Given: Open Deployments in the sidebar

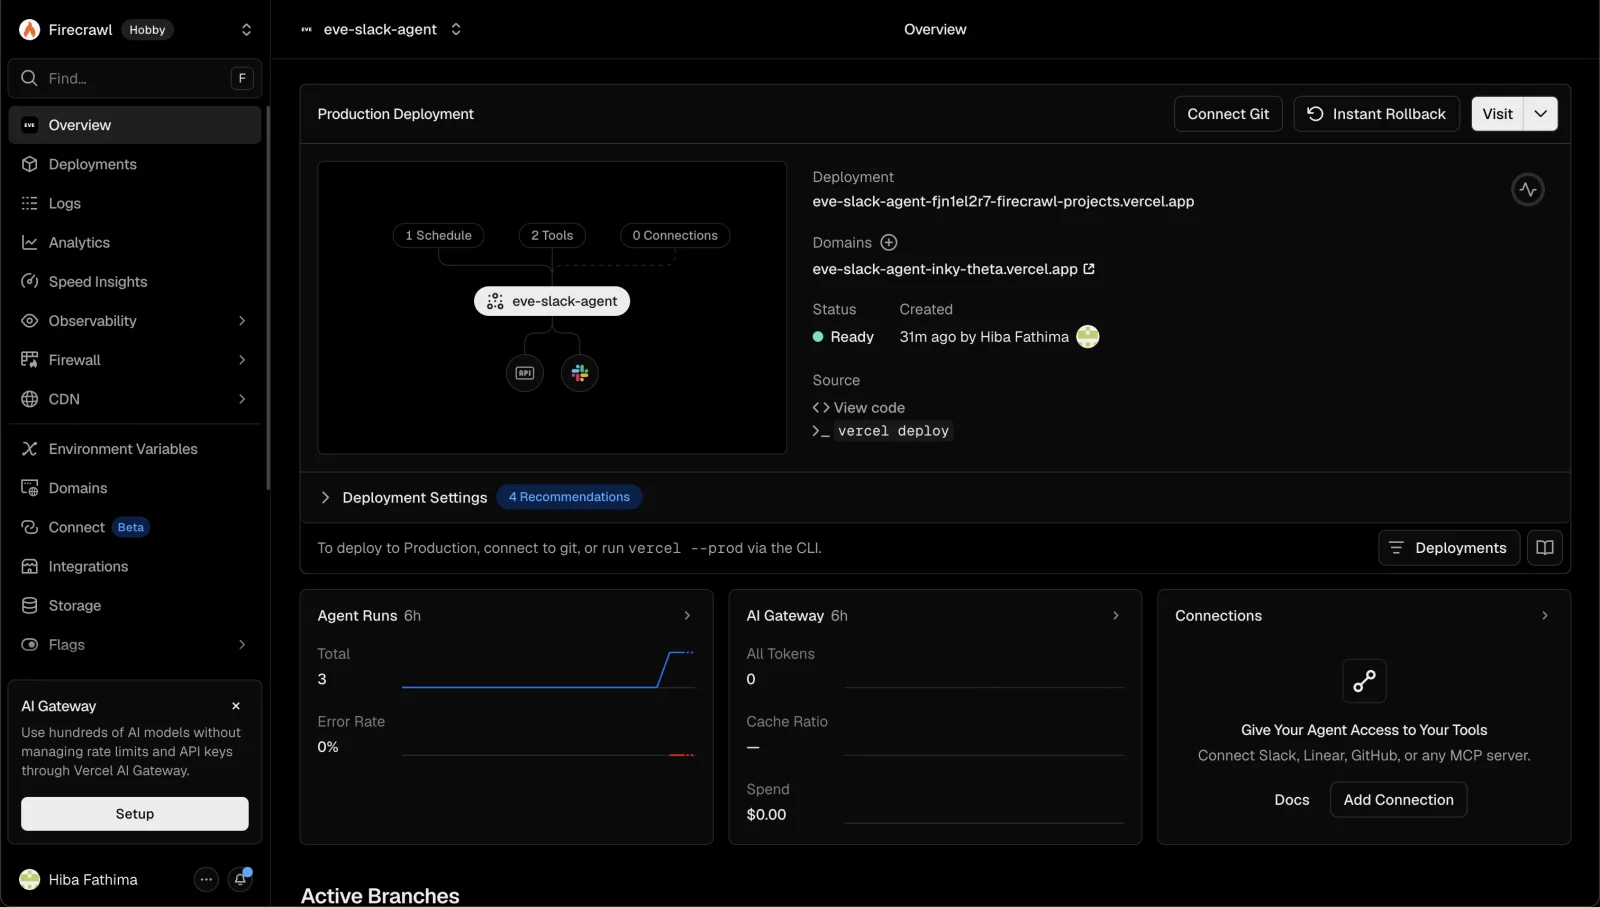Looking at the screenshot, I should point(135,164).
